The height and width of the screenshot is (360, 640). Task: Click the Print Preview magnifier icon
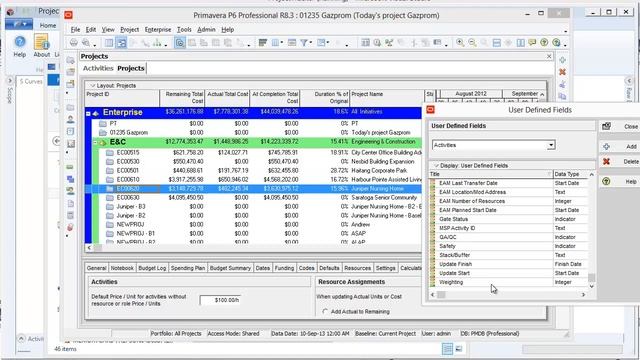point(86,42)
